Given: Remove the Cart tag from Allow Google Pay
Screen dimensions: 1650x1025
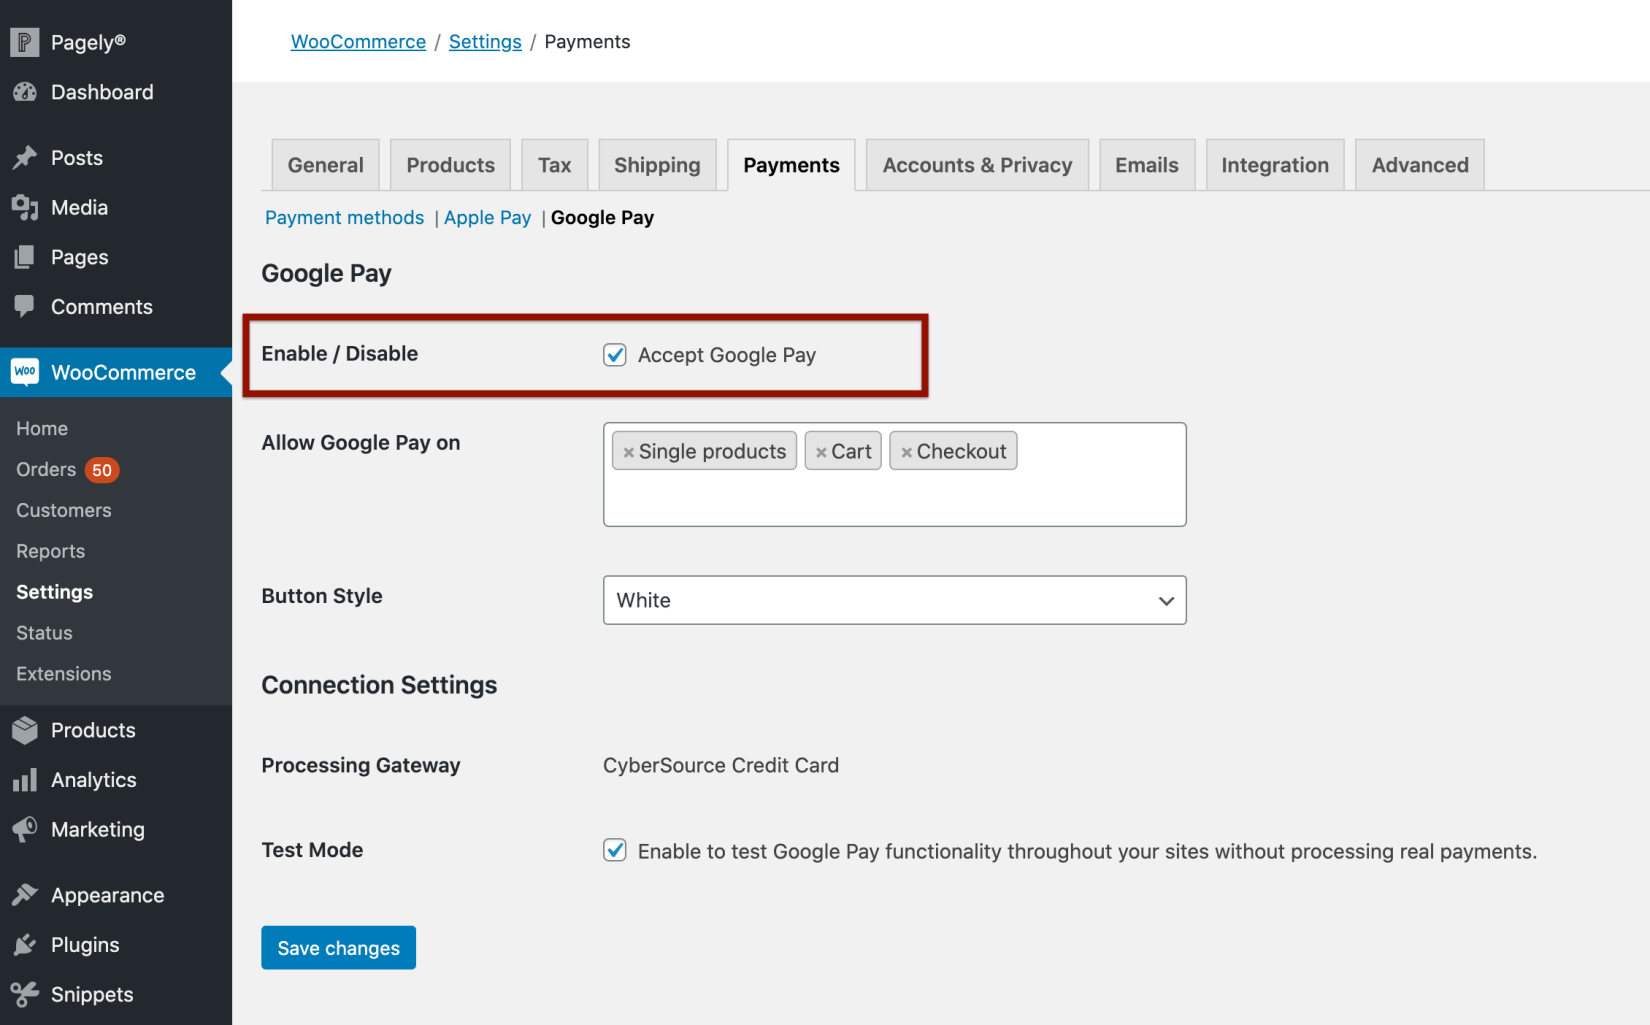Looking at the screenshot, I should pyautogui.click(x=820, y=450).
